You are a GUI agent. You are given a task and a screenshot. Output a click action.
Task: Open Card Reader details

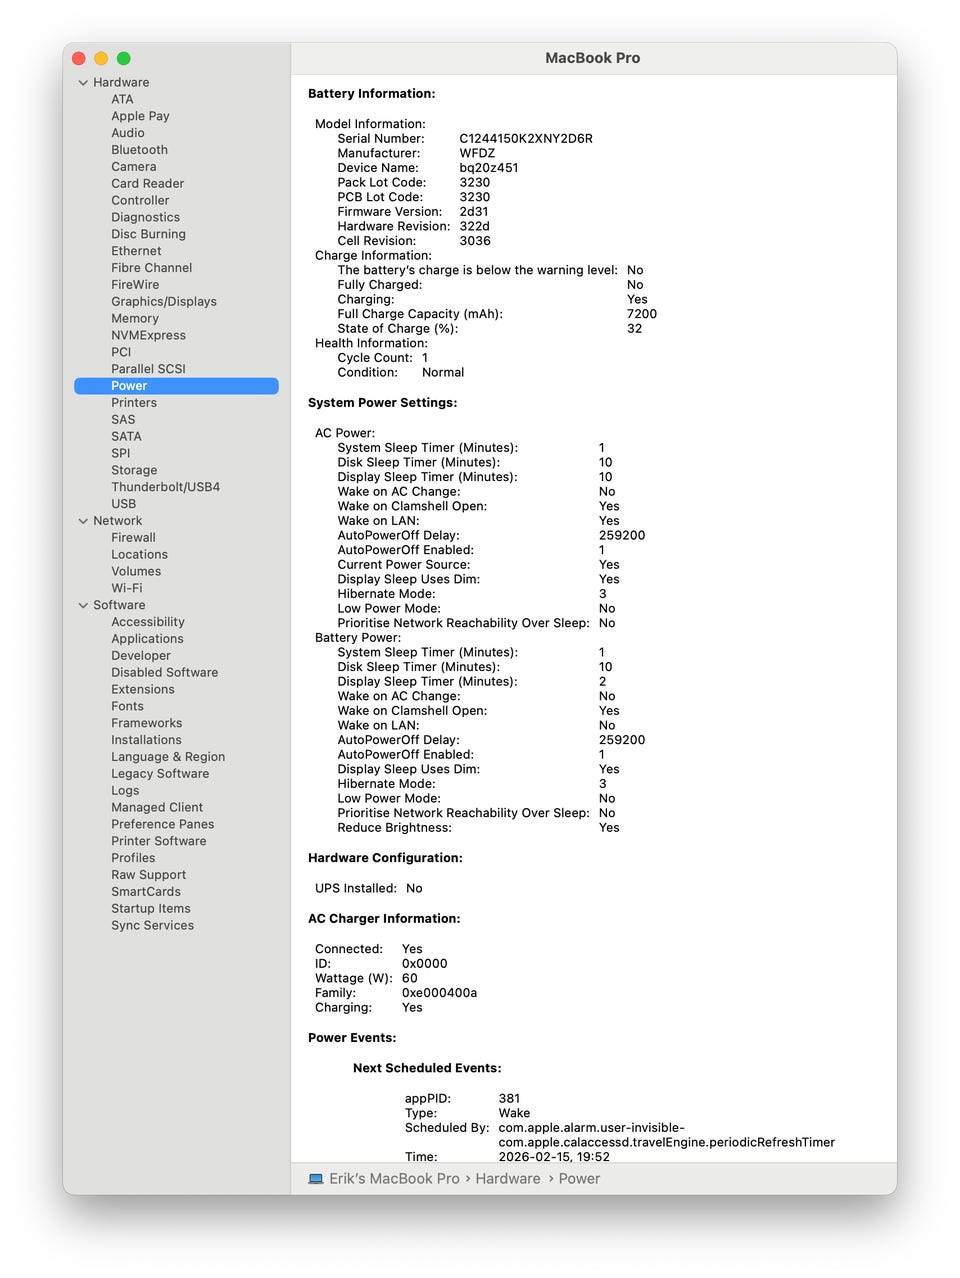[x=148, y=184]
